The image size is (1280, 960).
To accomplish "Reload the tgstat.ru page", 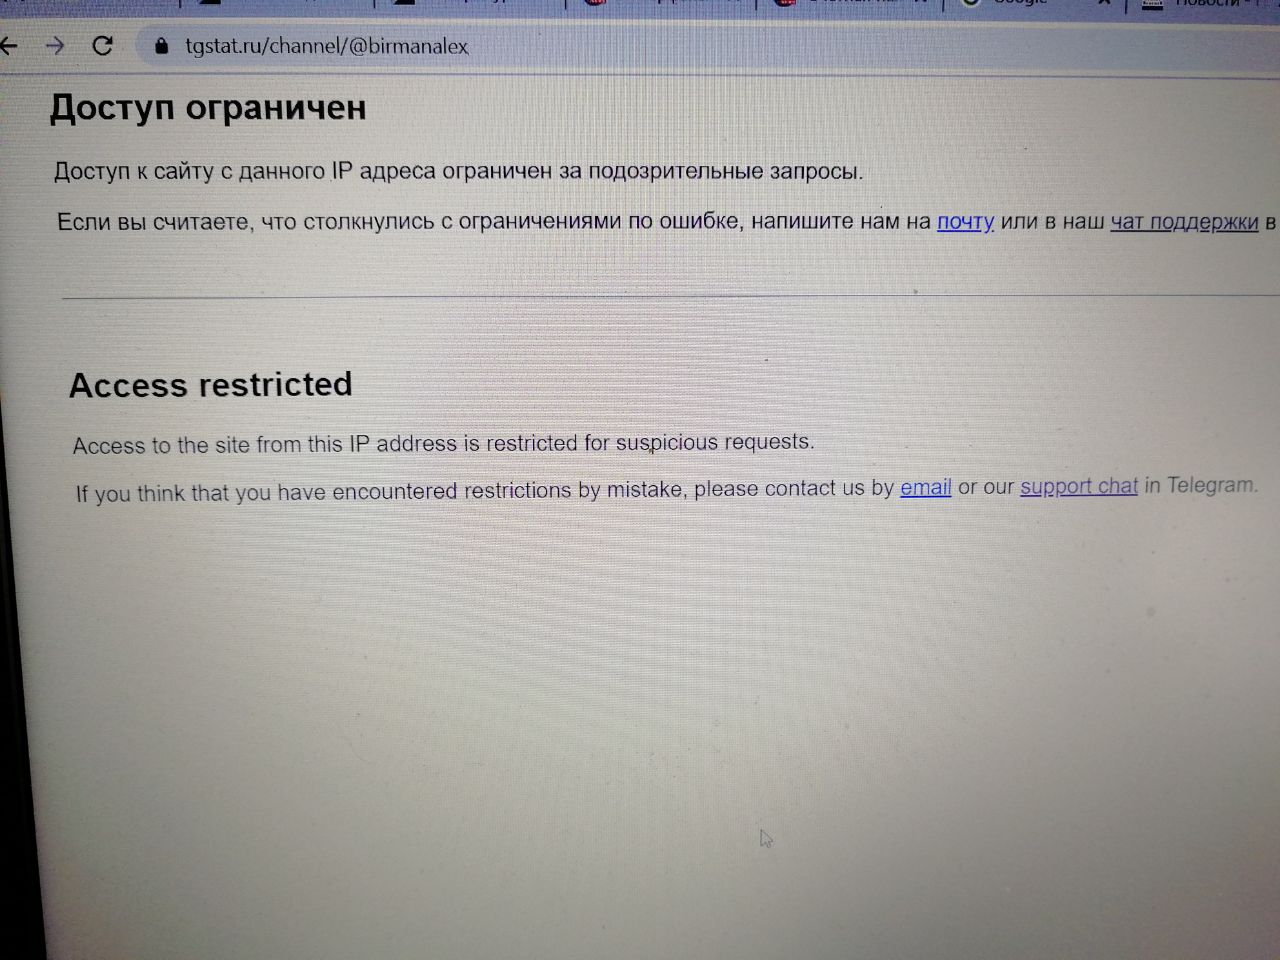I will click(102, 46).
